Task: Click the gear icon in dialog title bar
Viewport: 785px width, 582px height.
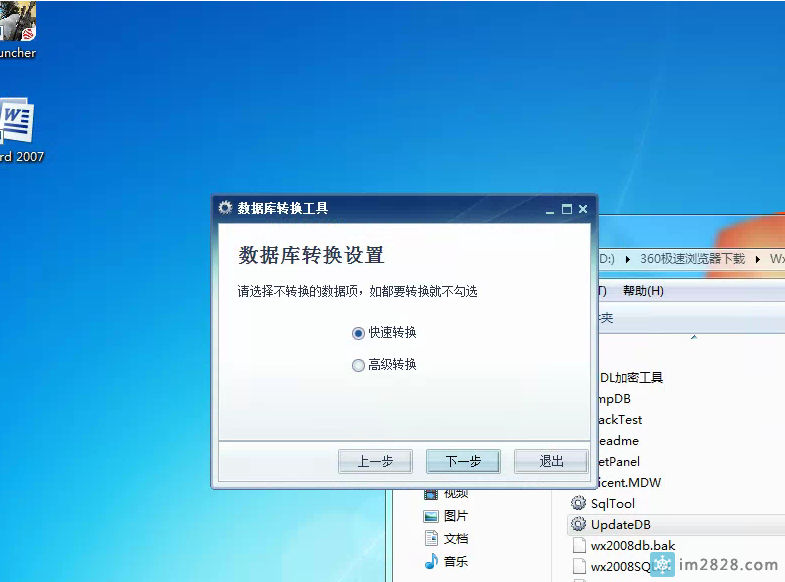Action: 225,208
